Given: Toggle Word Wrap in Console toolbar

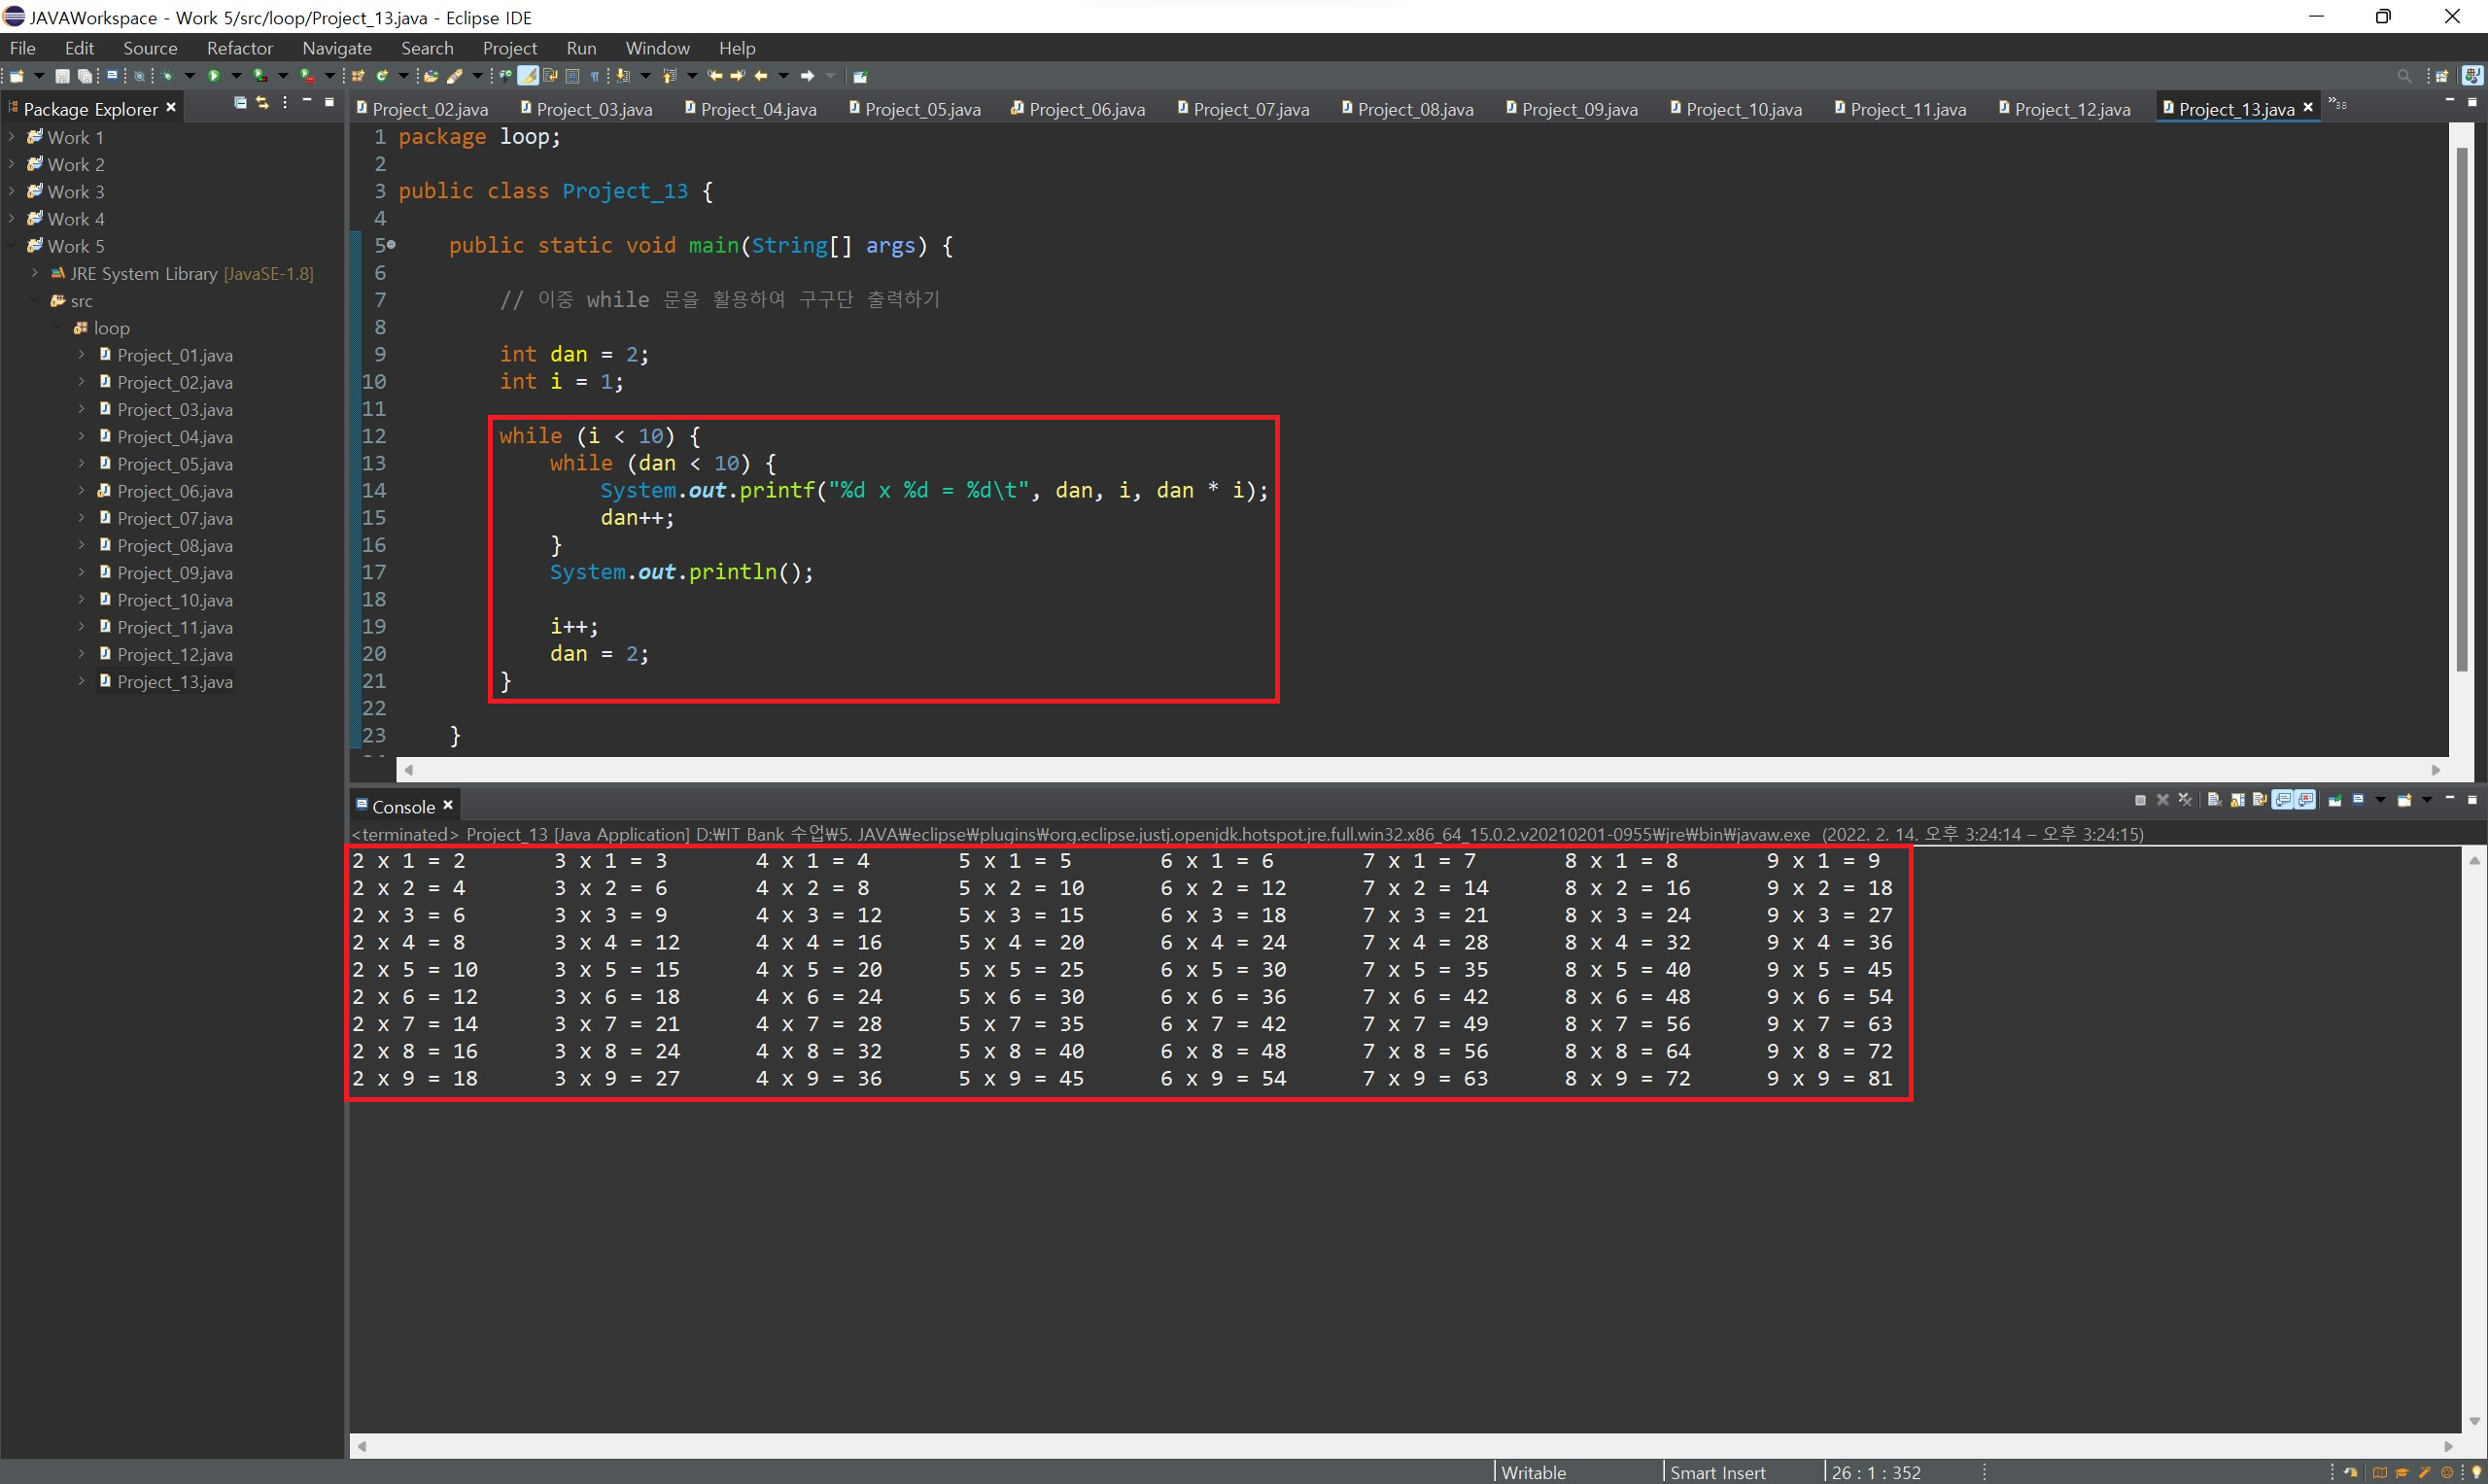Looking at the screenshot, I should [2260, 800].
